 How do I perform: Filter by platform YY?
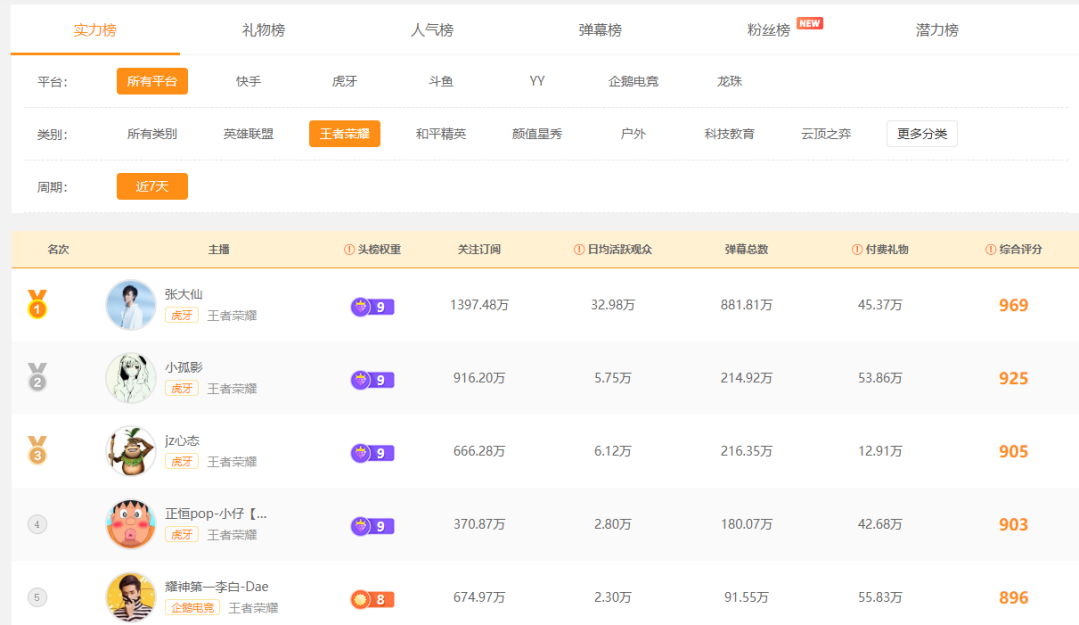[x=537, y=81]
